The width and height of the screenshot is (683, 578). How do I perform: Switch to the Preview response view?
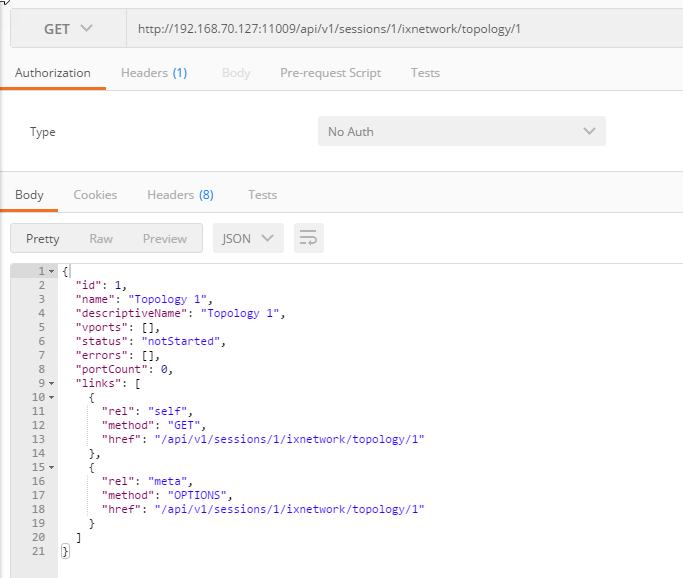164,239
